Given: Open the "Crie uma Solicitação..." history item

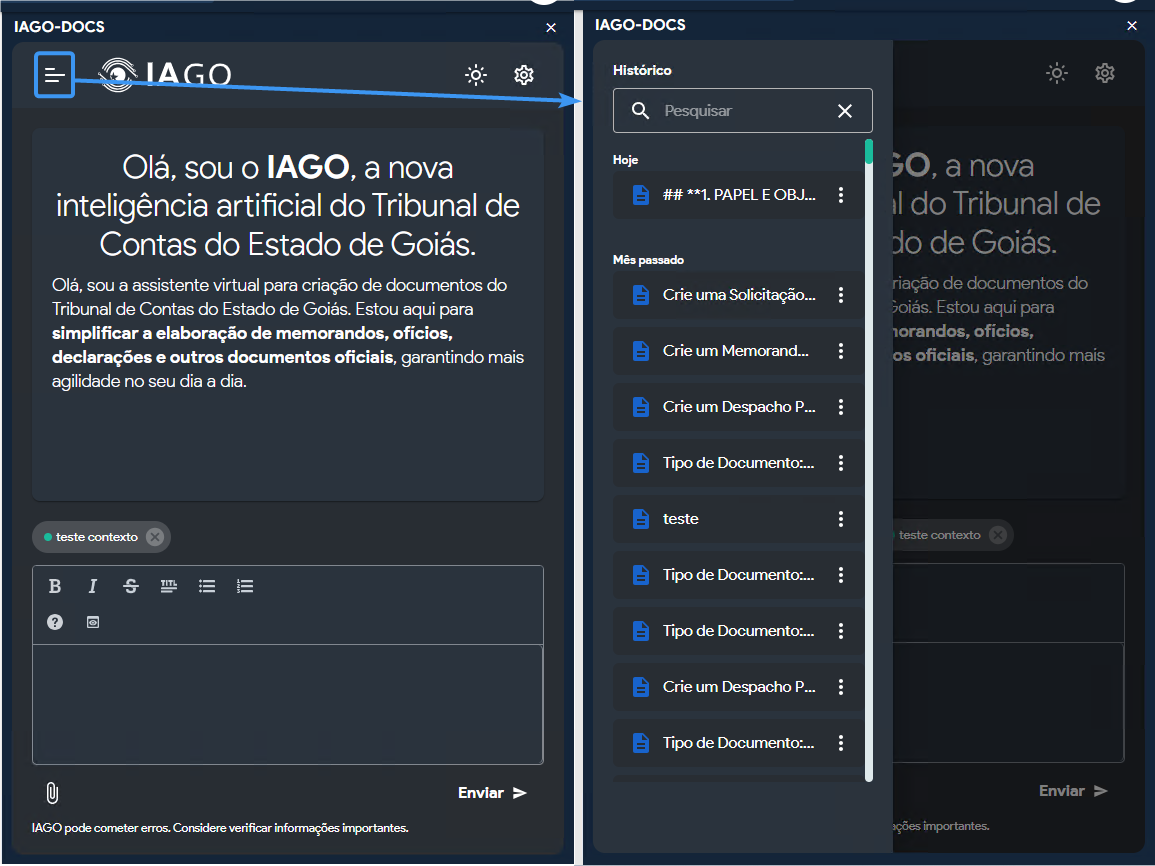Looking at the screenshot, I should click(x=738, y=295).
